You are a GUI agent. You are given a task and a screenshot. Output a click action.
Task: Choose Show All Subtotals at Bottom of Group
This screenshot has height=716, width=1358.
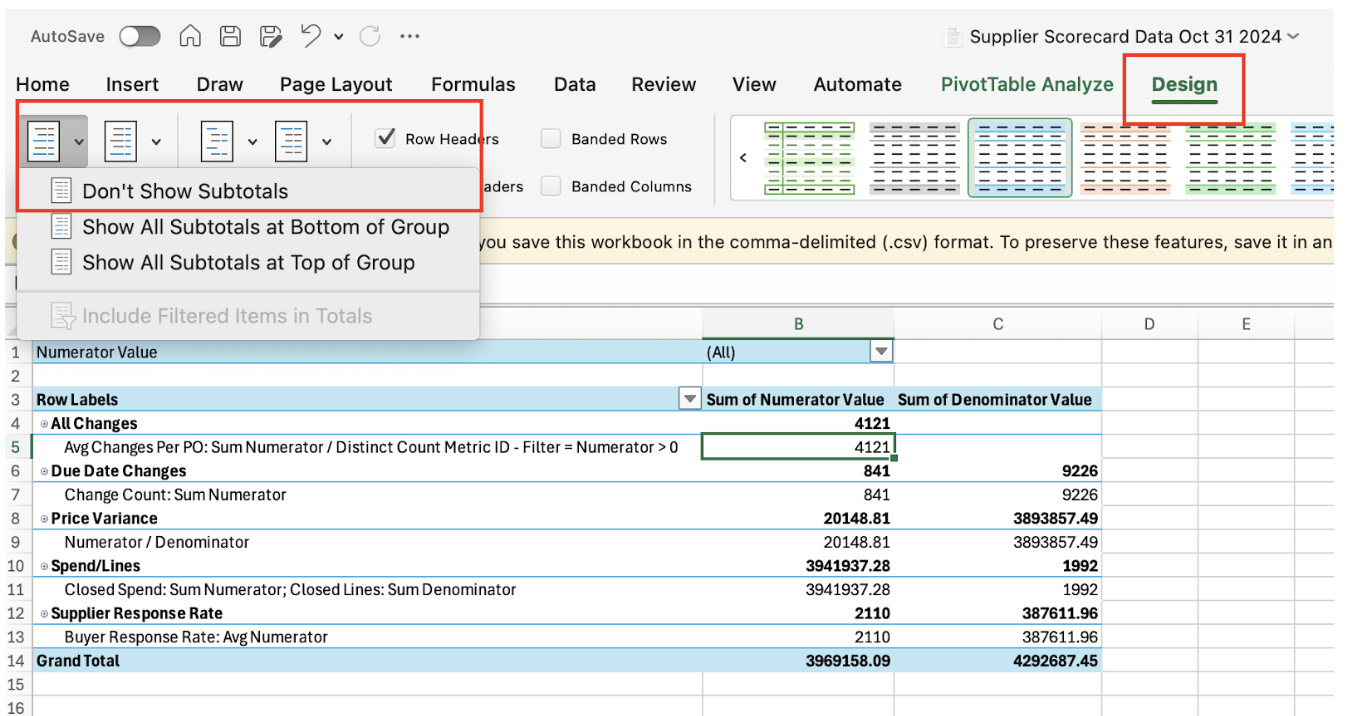click(248, 227)
